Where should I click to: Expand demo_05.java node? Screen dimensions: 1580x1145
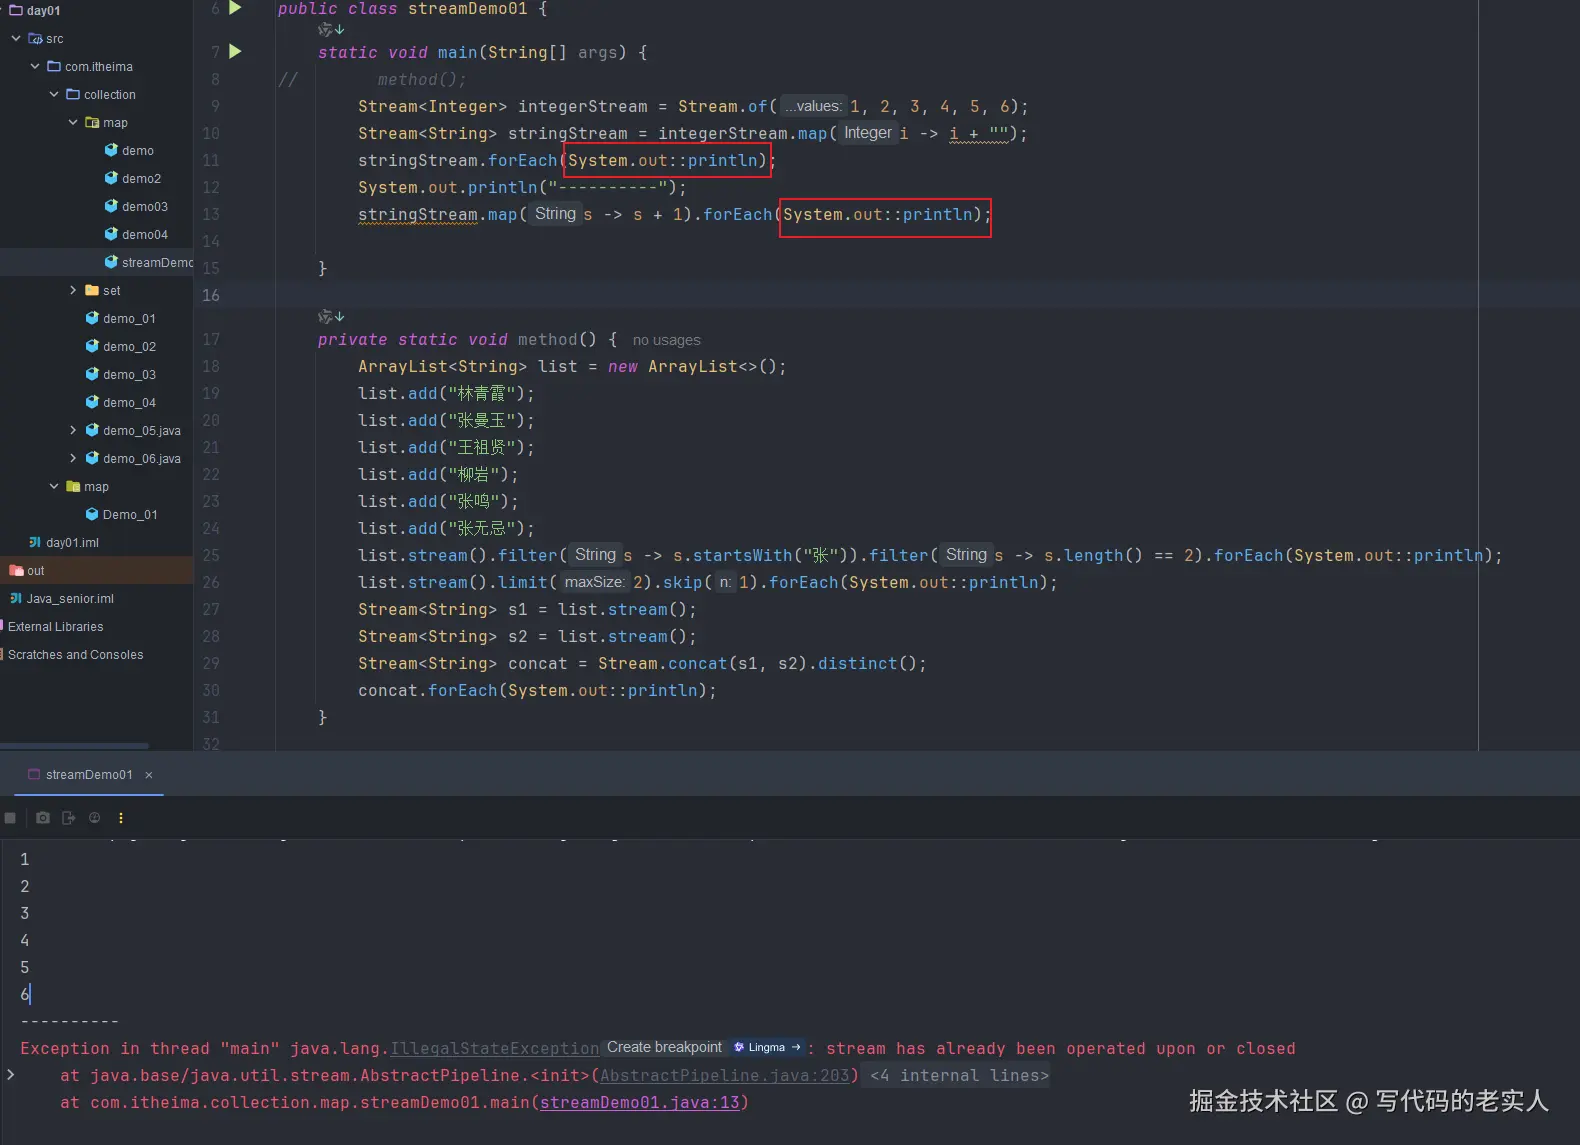click(x=73, y=430)
